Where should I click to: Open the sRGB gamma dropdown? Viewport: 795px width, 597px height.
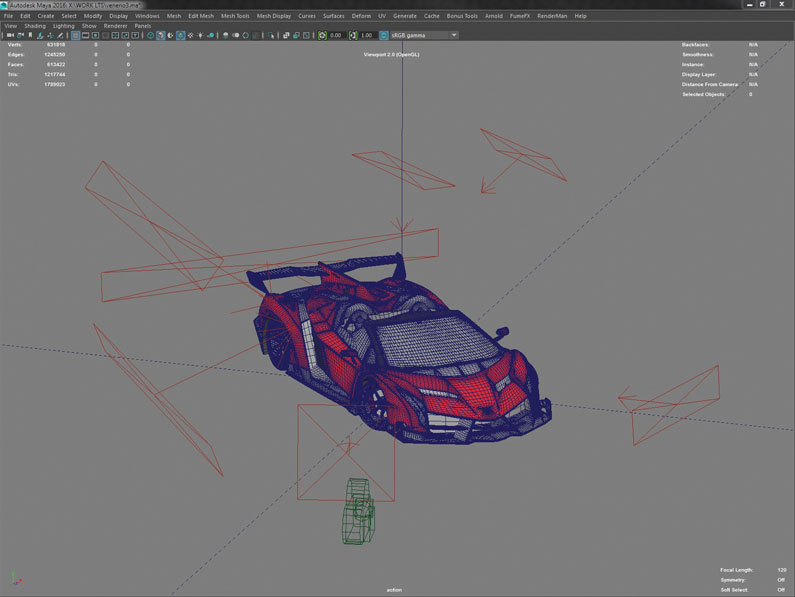424,36
